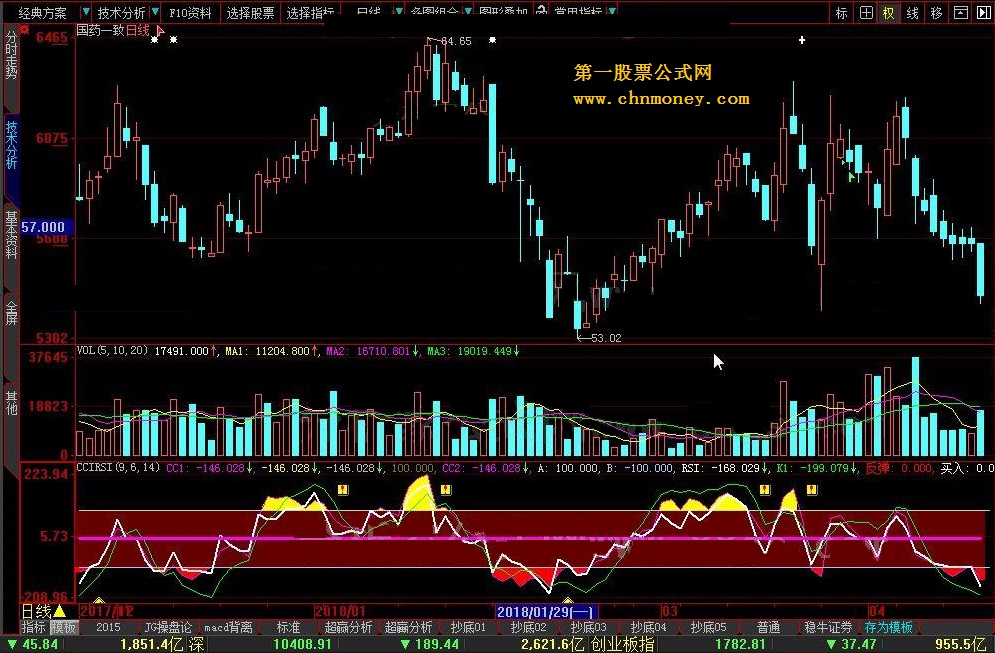Screen dimensions: 995x653
Task: Select the 抄底05 template tab
Action: pyautogui.click(x=708, y=628)
